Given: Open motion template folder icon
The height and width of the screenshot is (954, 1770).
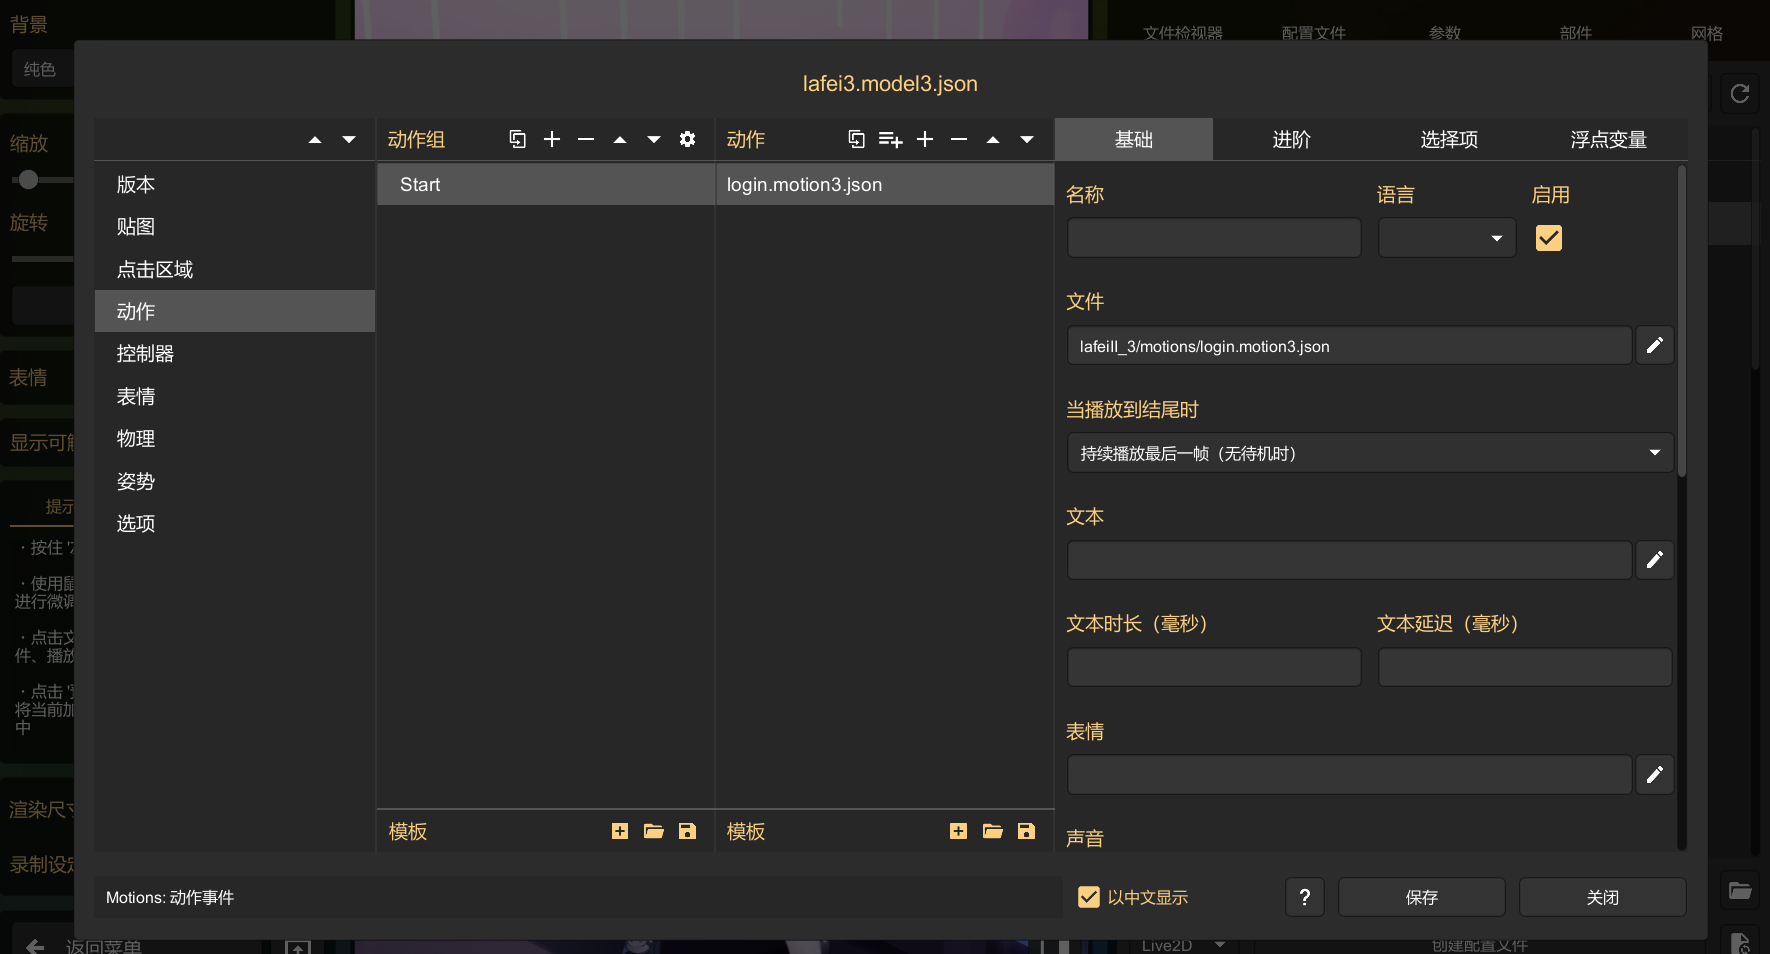Looking at the screenshot, I should [992, 831].
